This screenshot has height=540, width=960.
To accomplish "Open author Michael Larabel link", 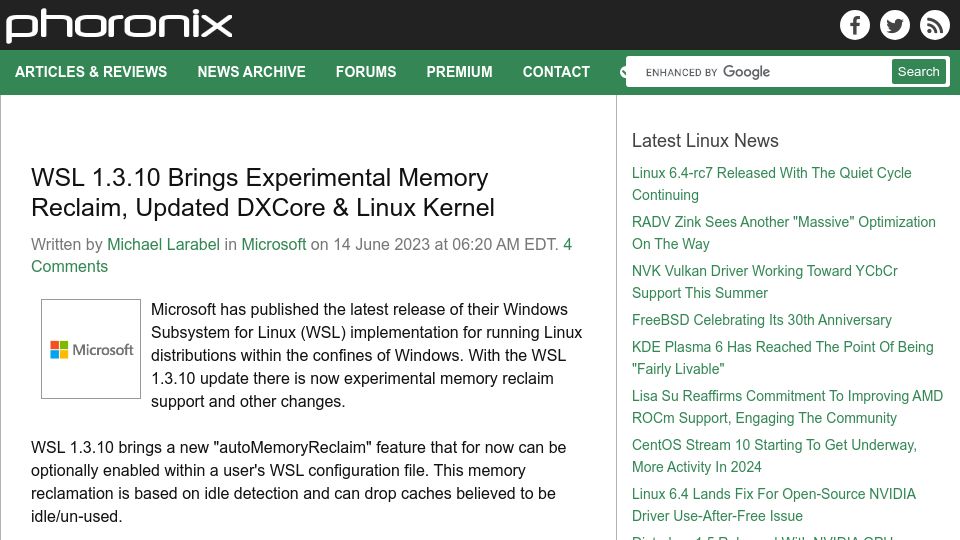I will (x=163, y=244).
